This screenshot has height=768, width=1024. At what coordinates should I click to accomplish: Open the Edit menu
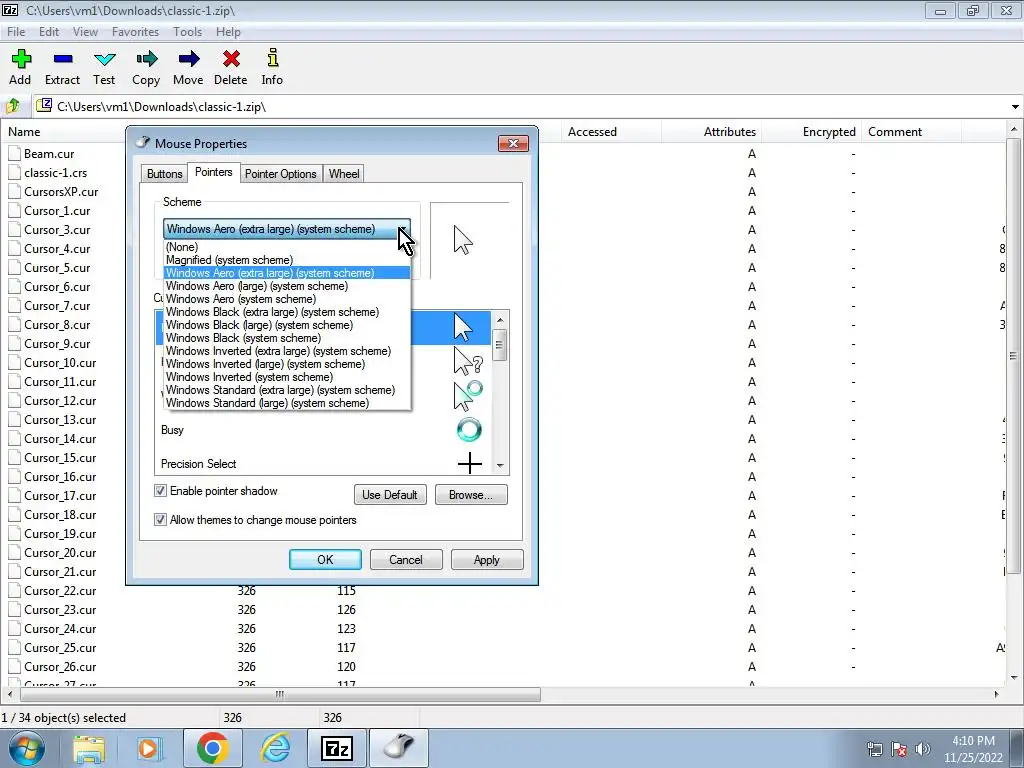pos(49,31)
